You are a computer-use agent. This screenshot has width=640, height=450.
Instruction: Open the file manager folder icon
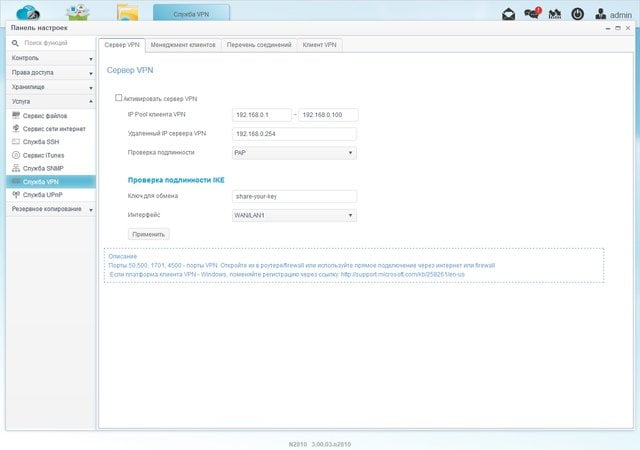[127, 12]
